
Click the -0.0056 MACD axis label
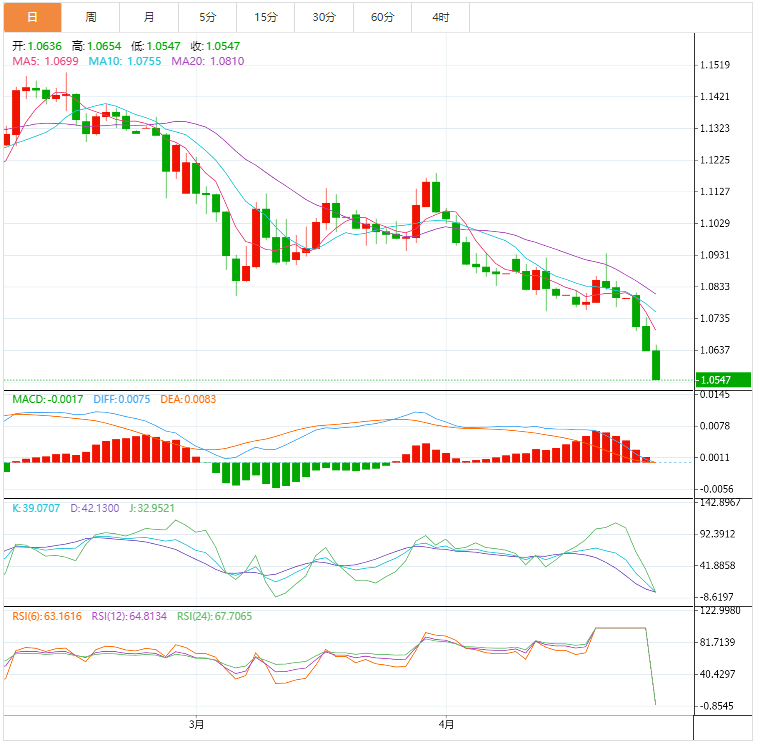pyautogui.click(x=716, y=489)
